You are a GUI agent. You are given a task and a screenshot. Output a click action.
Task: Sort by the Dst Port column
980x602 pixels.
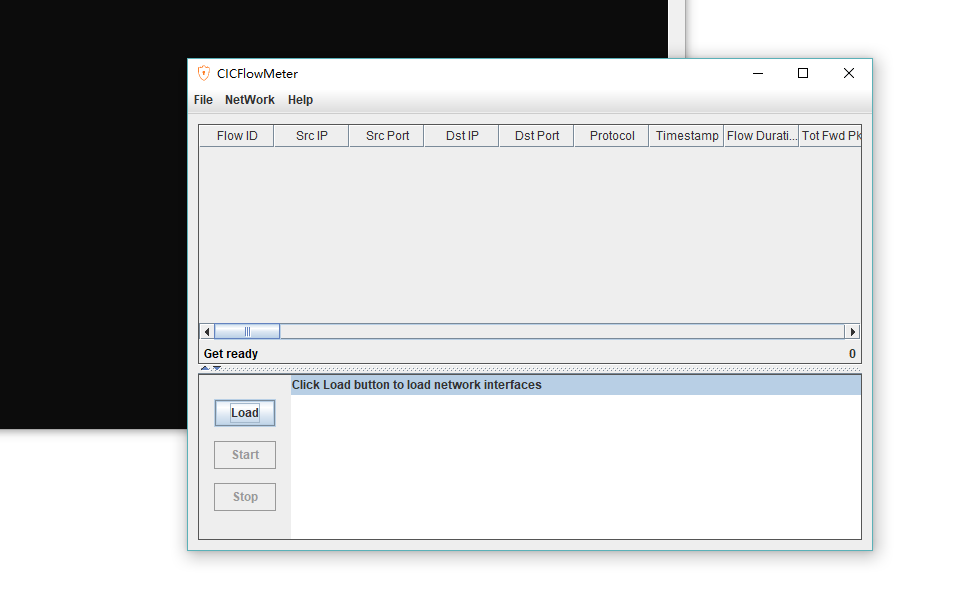(x=536, y=135)
